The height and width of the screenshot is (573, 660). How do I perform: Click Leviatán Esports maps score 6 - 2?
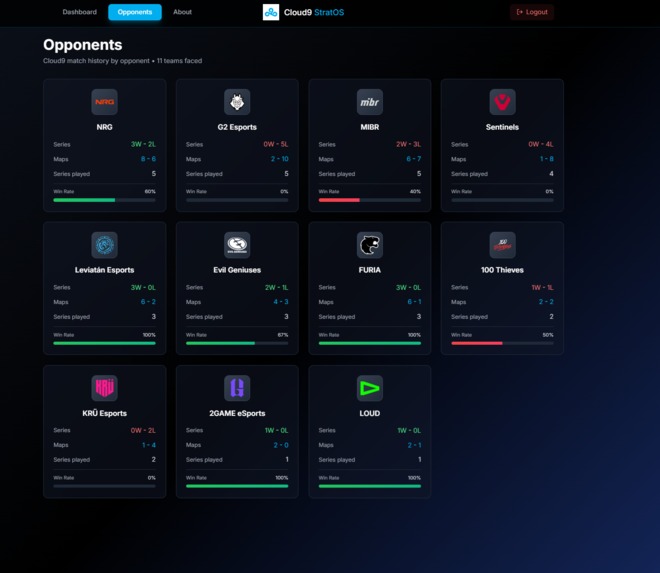point(148,301)
